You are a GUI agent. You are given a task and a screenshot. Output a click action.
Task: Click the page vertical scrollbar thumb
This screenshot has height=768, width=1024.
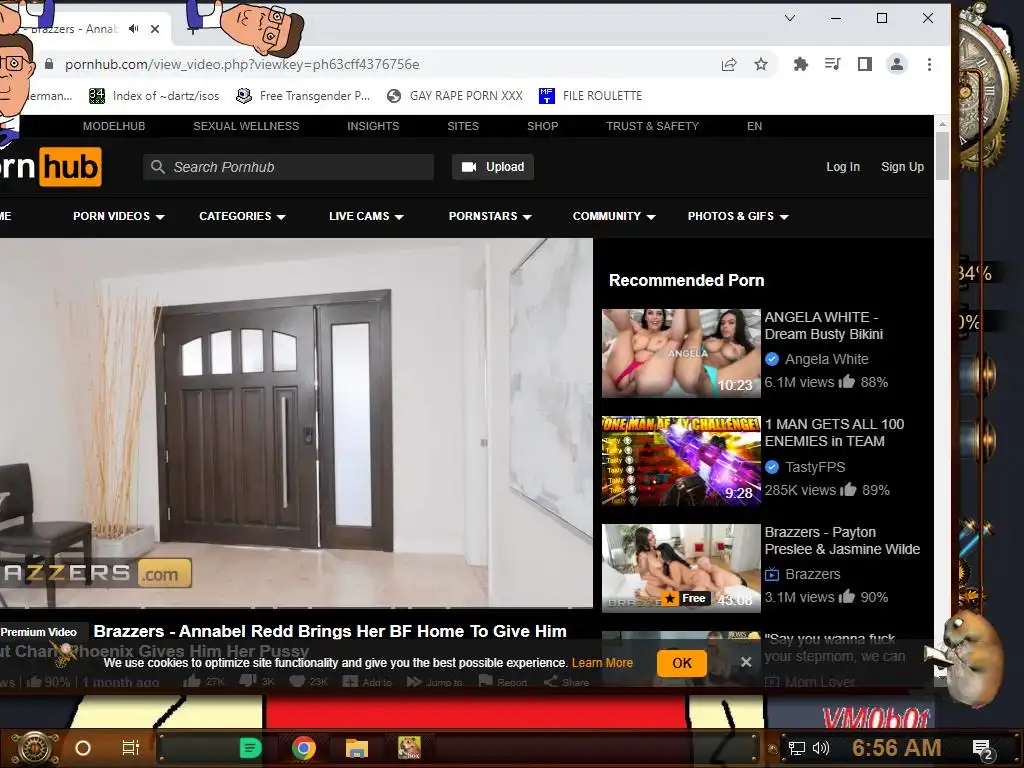[x=942, y=155]
